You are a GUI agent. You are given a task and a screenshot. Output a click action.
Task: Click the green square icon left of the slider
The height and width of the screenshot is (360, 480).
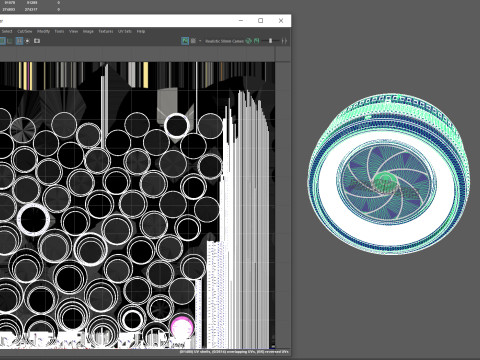point(256,41)
